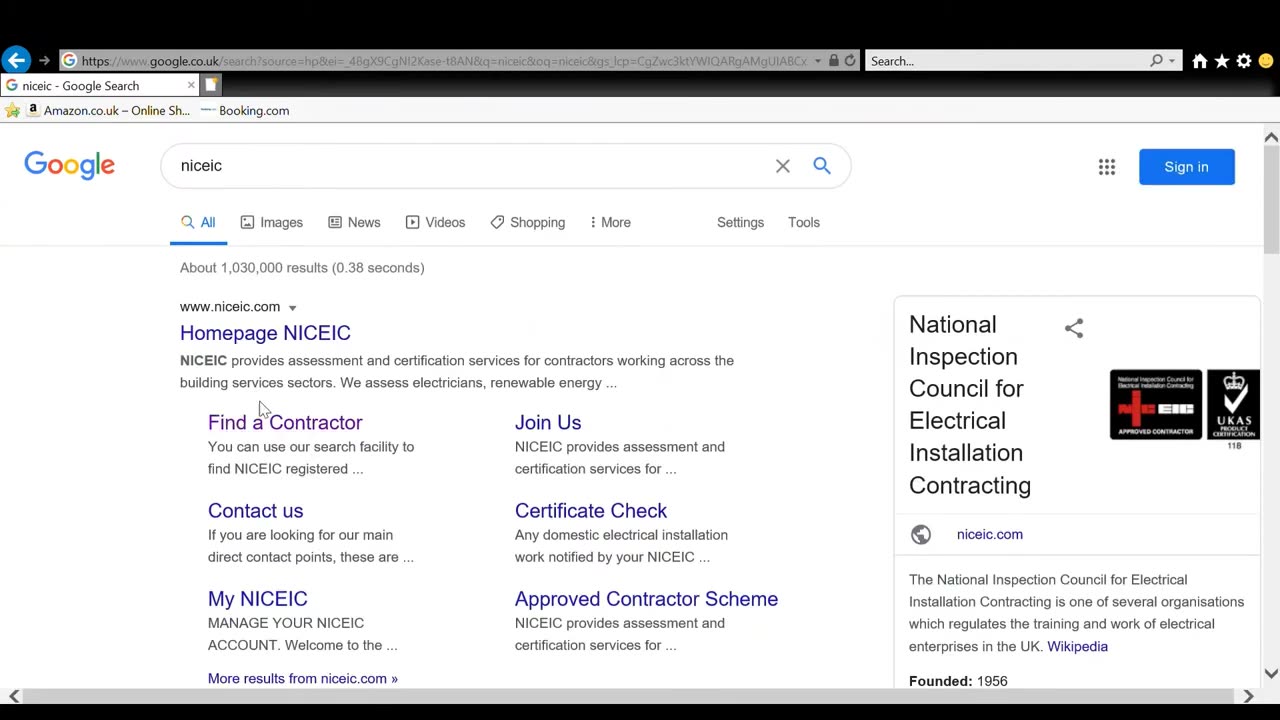Screen dimensions: 1280x720
Task: Click the padlock security icon
Action: click(833, 61)
